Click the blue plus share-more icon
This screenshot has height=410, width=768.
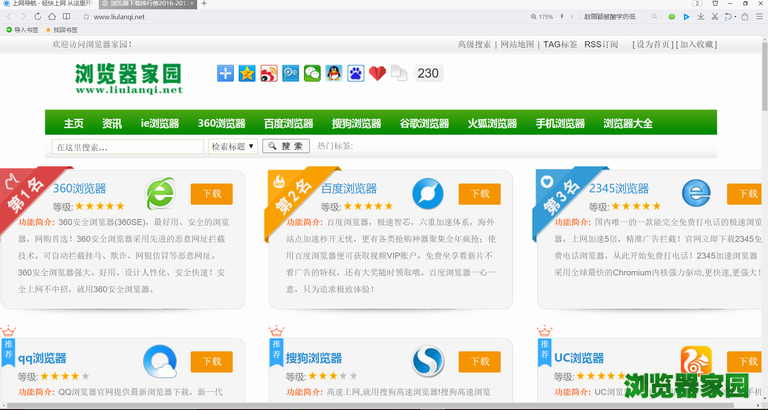(x=225, y=73)
